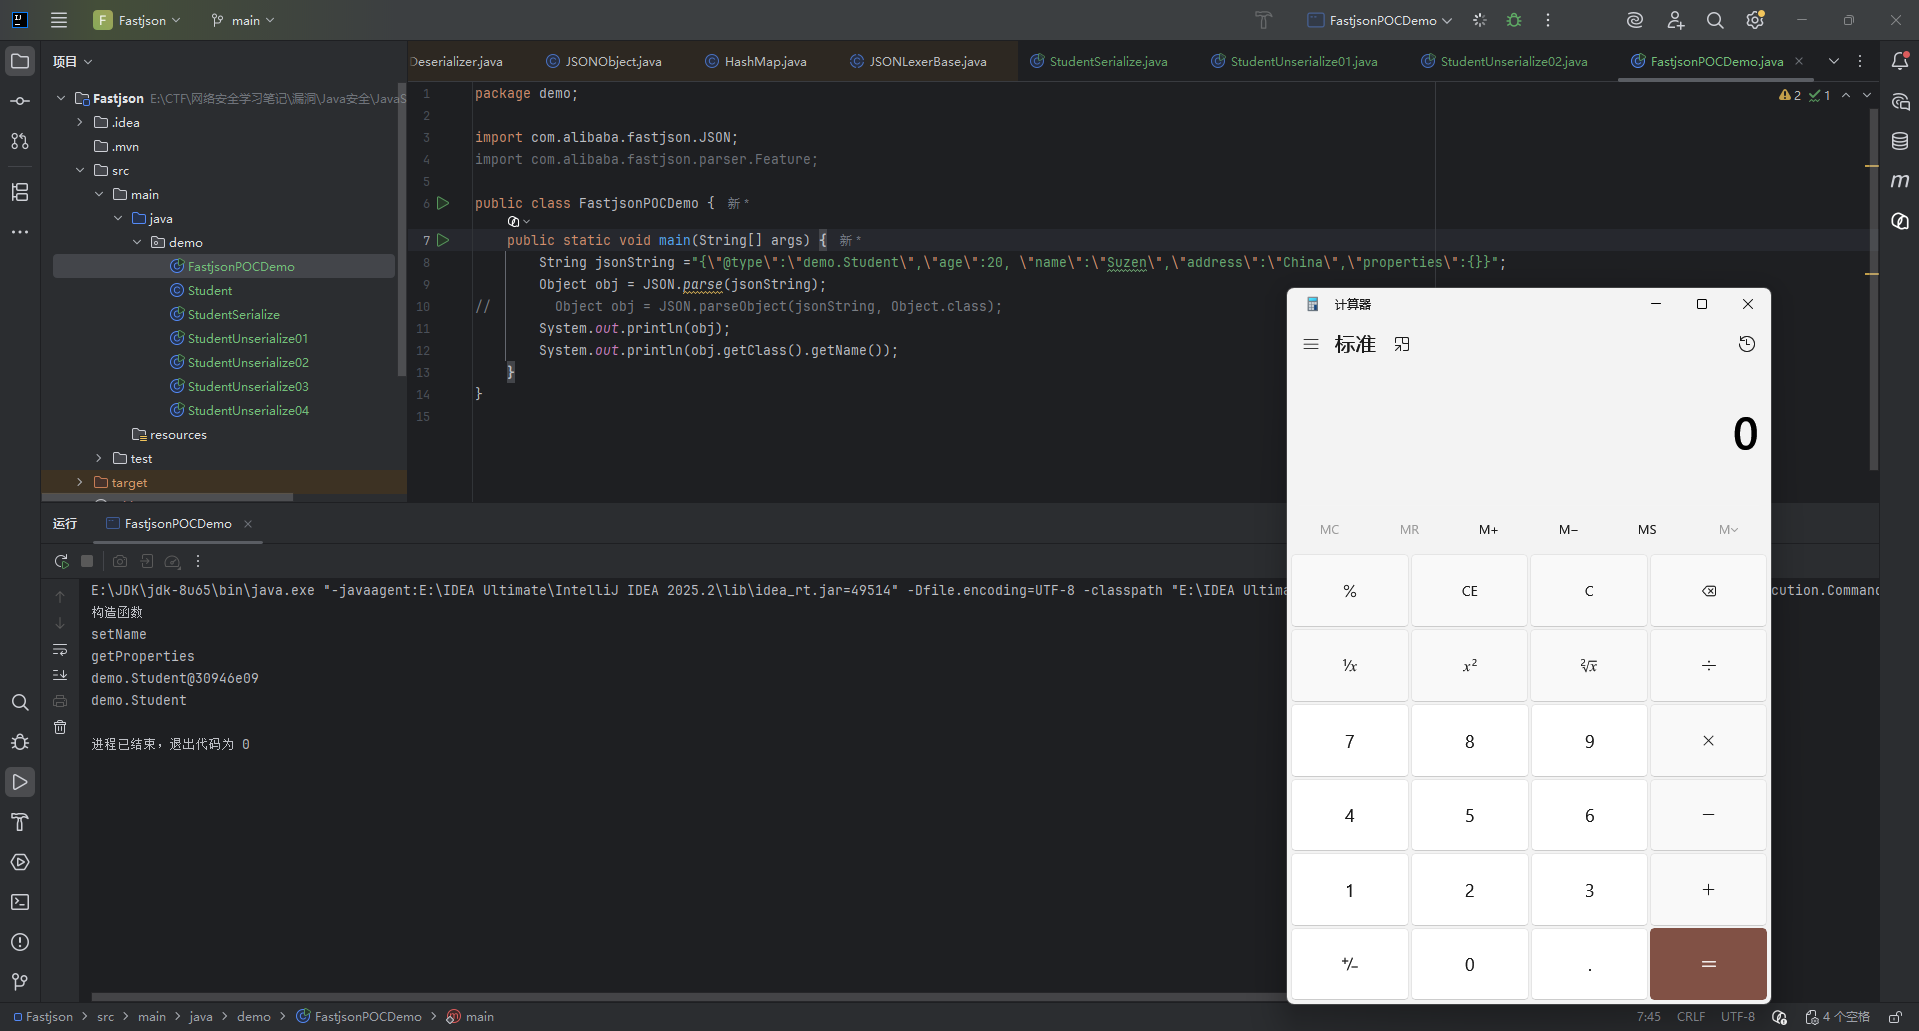This screenshot has width=1919, height=1031.
Task: Click the Calculator CE button
Action: coord(1470,591)
